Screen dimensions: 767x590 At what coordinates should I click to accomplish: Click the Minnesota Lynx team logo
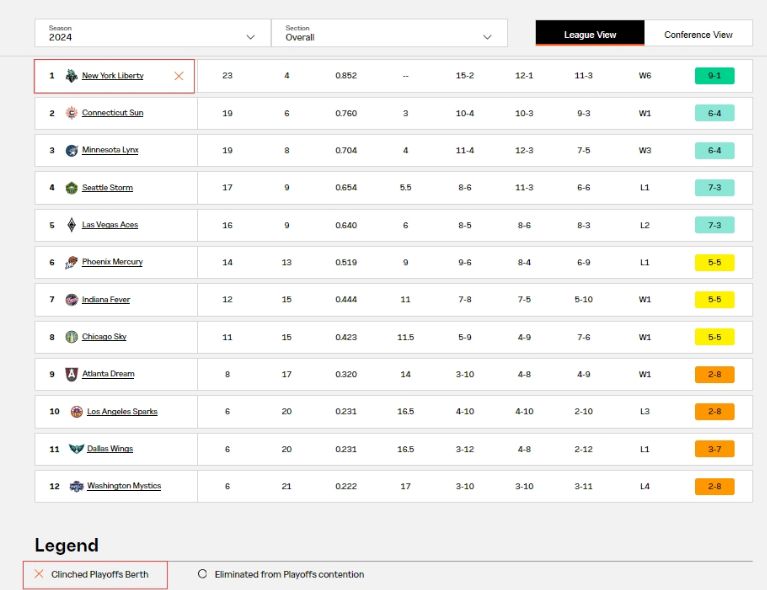[71, 150]
